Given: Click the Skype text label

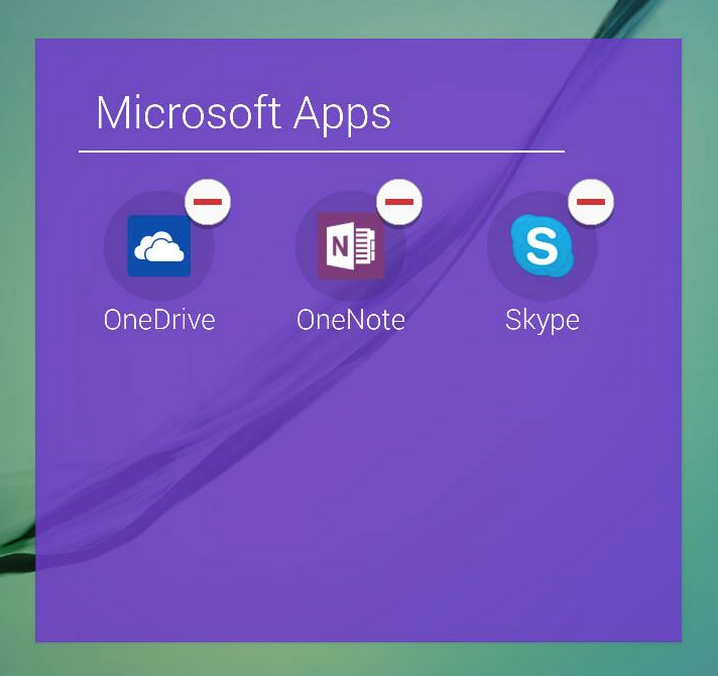Looking at the screenshot, I should (542, 320).
